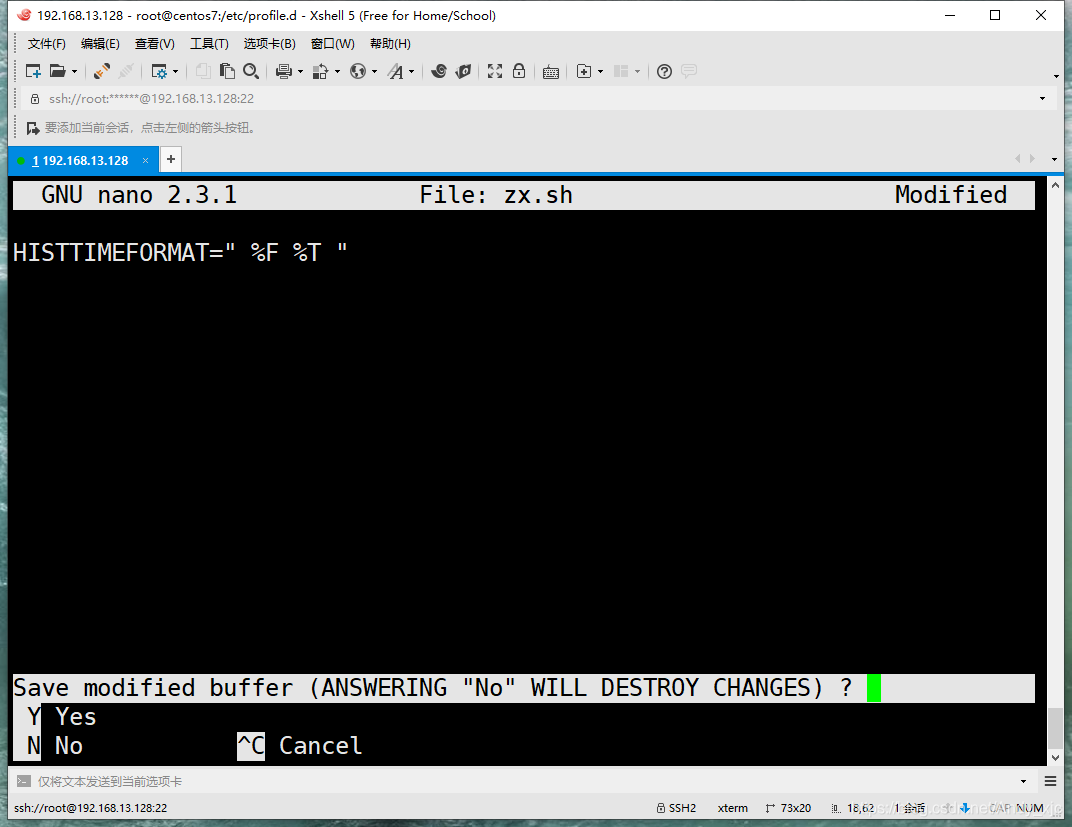Click the Help question mark icon

(664, 71)
